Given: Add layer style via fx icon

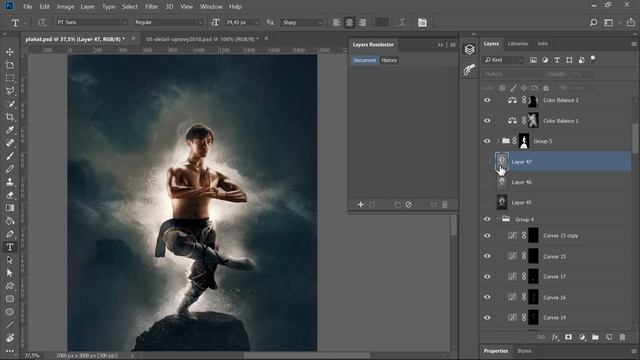Looking at the screenshot, I should (x=555, y=337).
